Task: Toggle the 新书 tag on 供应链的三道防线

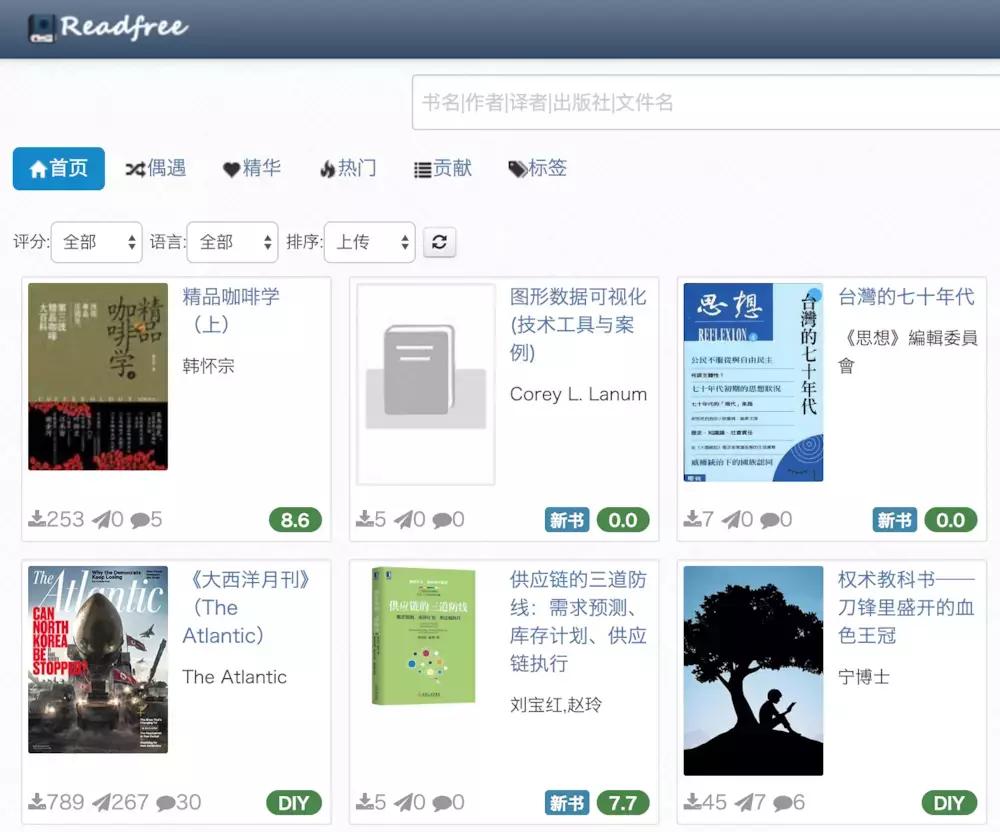Action: (x=565, y=802)
